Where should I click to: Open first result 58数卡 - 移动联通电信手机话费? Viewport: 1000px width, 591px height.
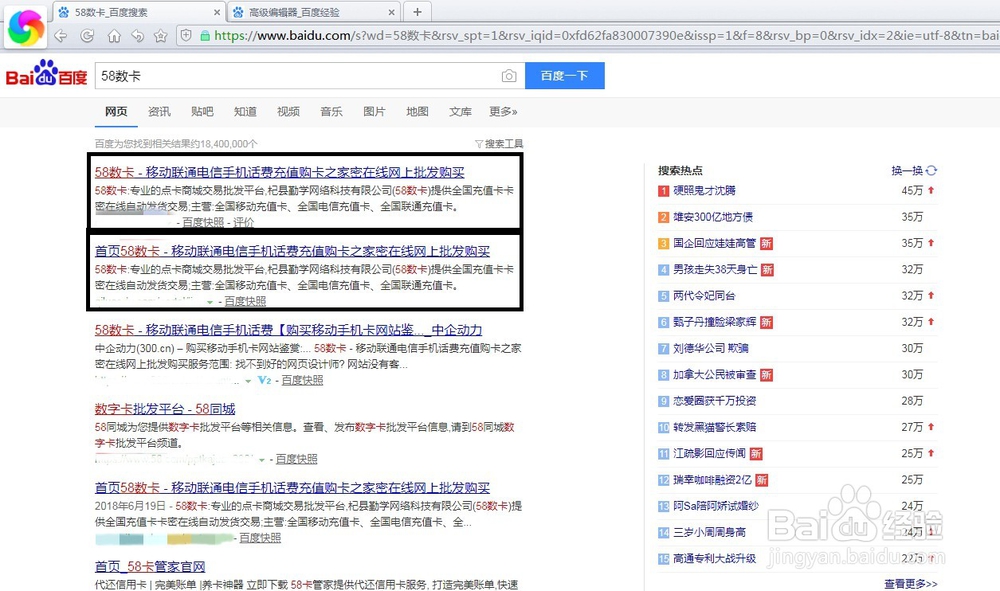[279, 172]
